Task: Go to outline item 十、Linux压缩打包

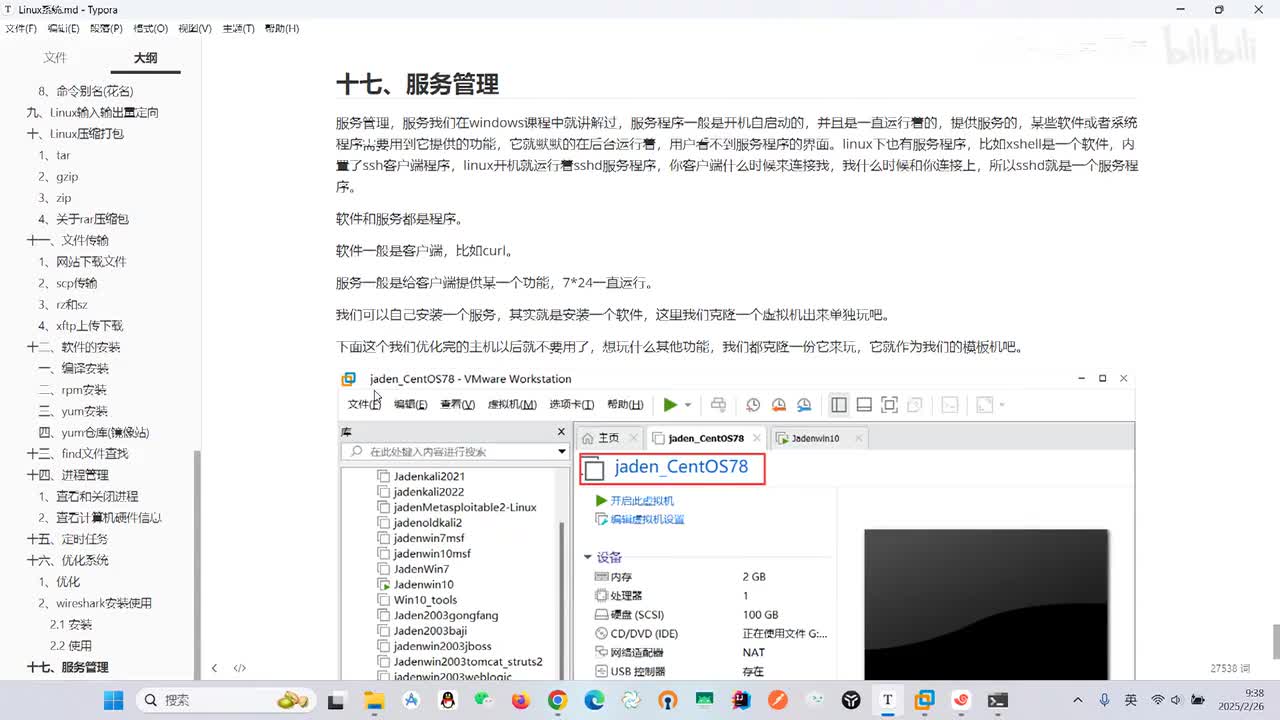Action: click(75, 133)
